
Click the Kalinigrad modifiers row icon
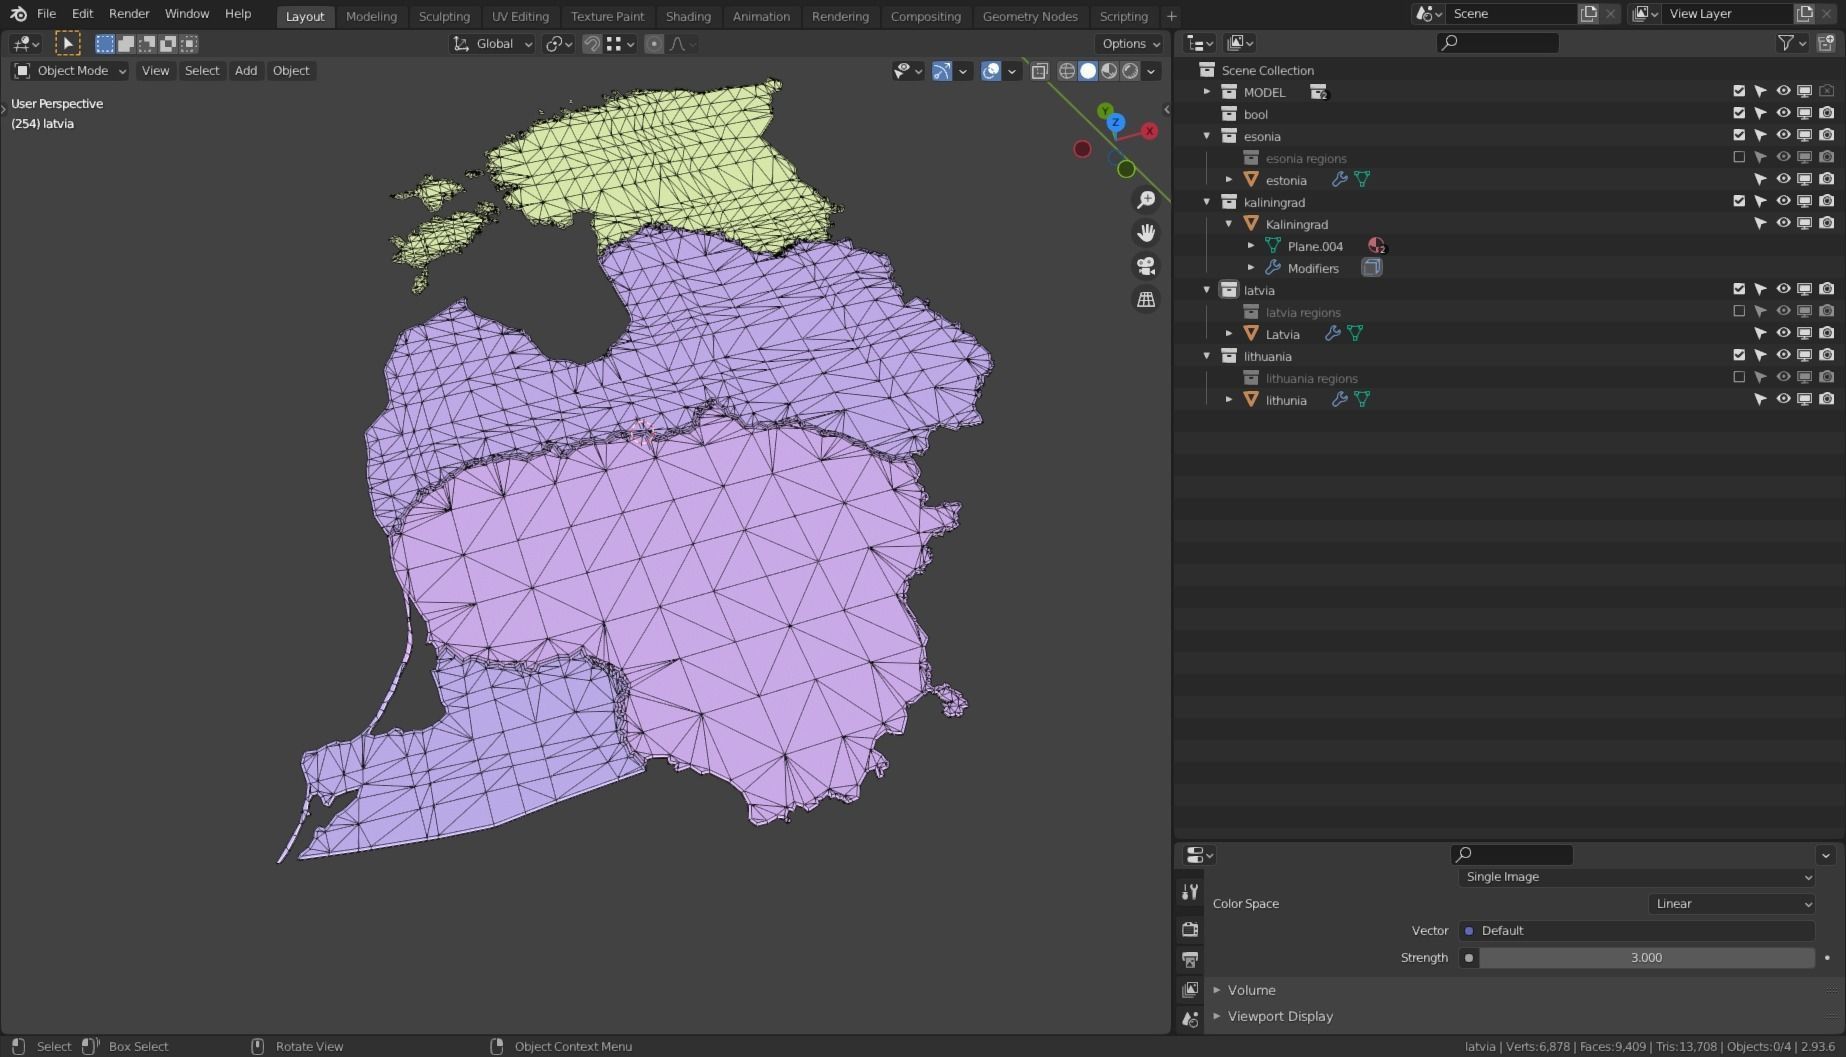pos(1273,268)
